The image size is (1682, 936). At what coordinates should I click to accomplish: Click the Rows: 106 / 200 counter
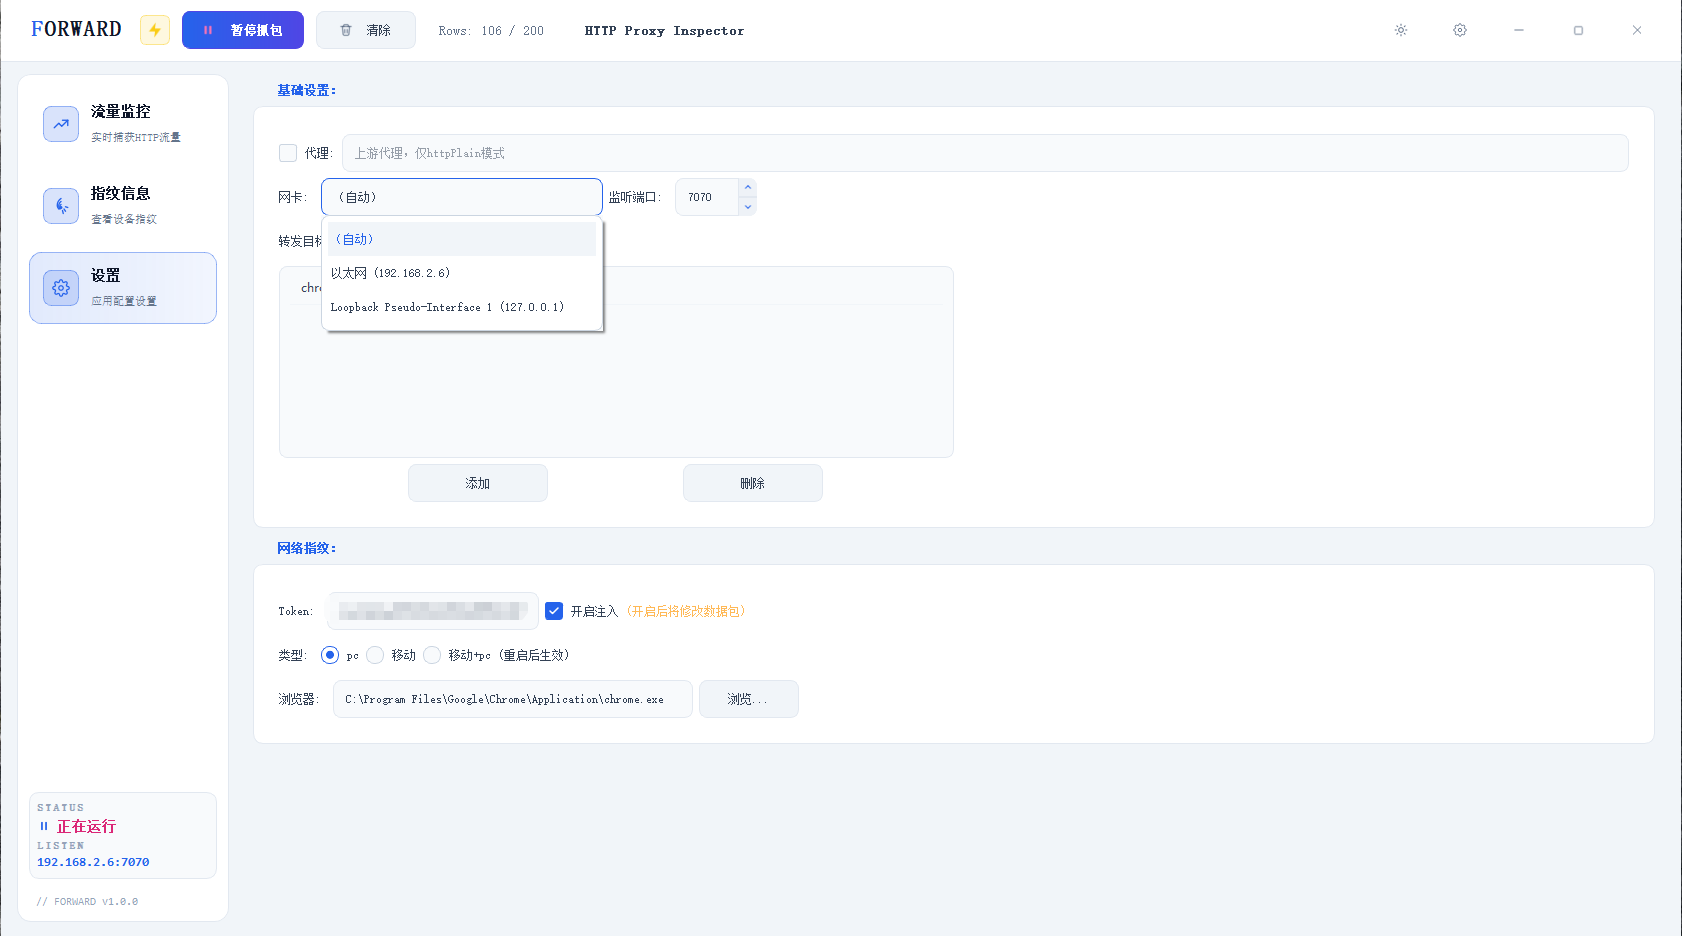491,31
